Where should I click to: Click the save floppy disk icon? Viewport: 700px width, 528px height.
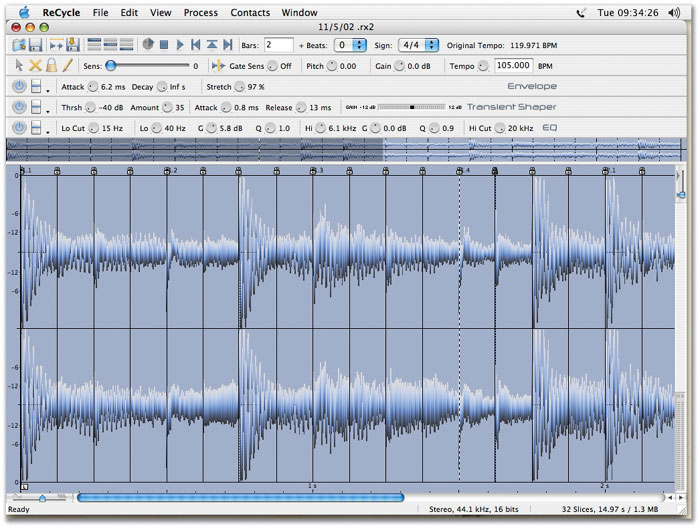(x=34, y=45)
